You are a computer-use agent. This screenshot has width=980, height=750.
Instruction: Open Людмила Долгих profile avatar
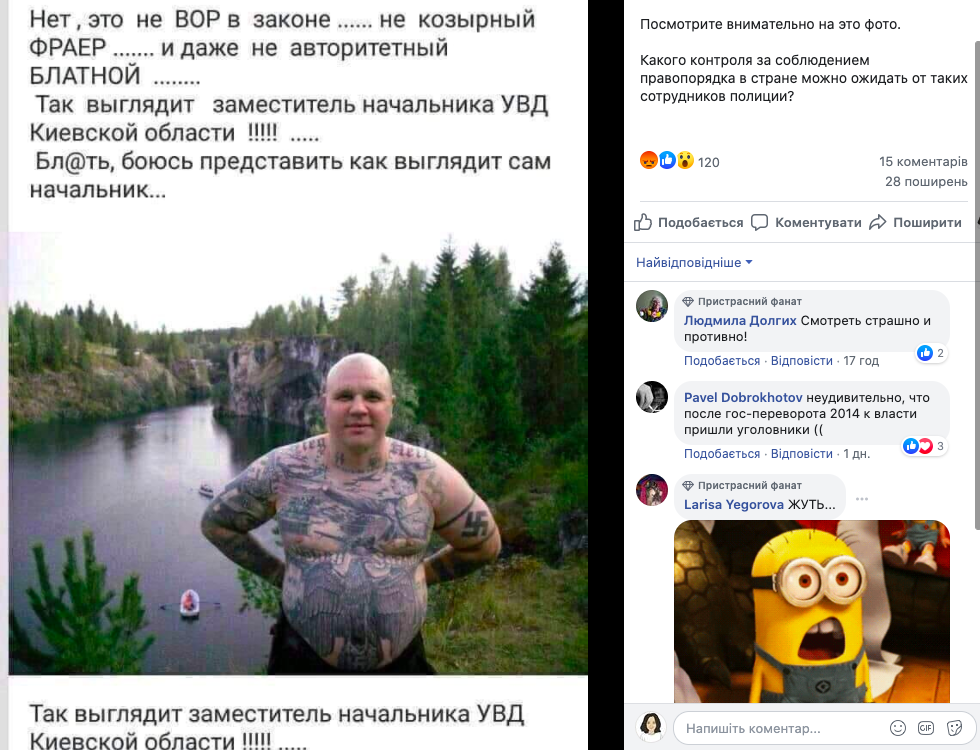pos(652,306)
